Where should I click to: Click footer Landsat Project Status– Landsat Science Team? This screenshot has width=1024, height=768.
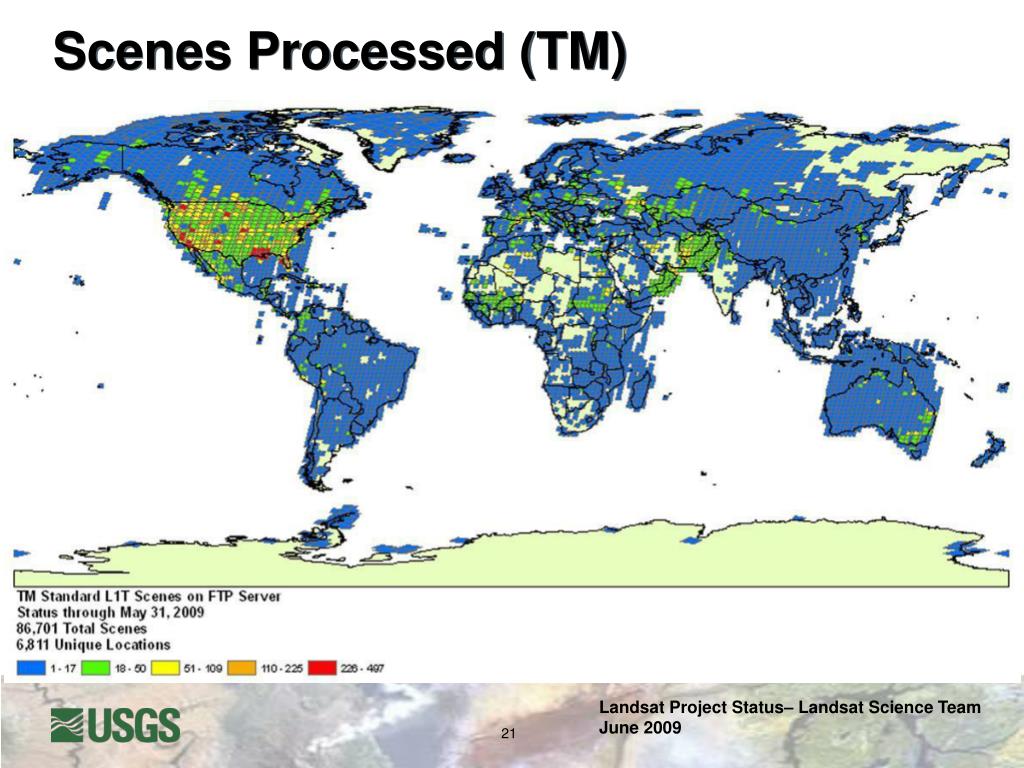coord(790,707)
